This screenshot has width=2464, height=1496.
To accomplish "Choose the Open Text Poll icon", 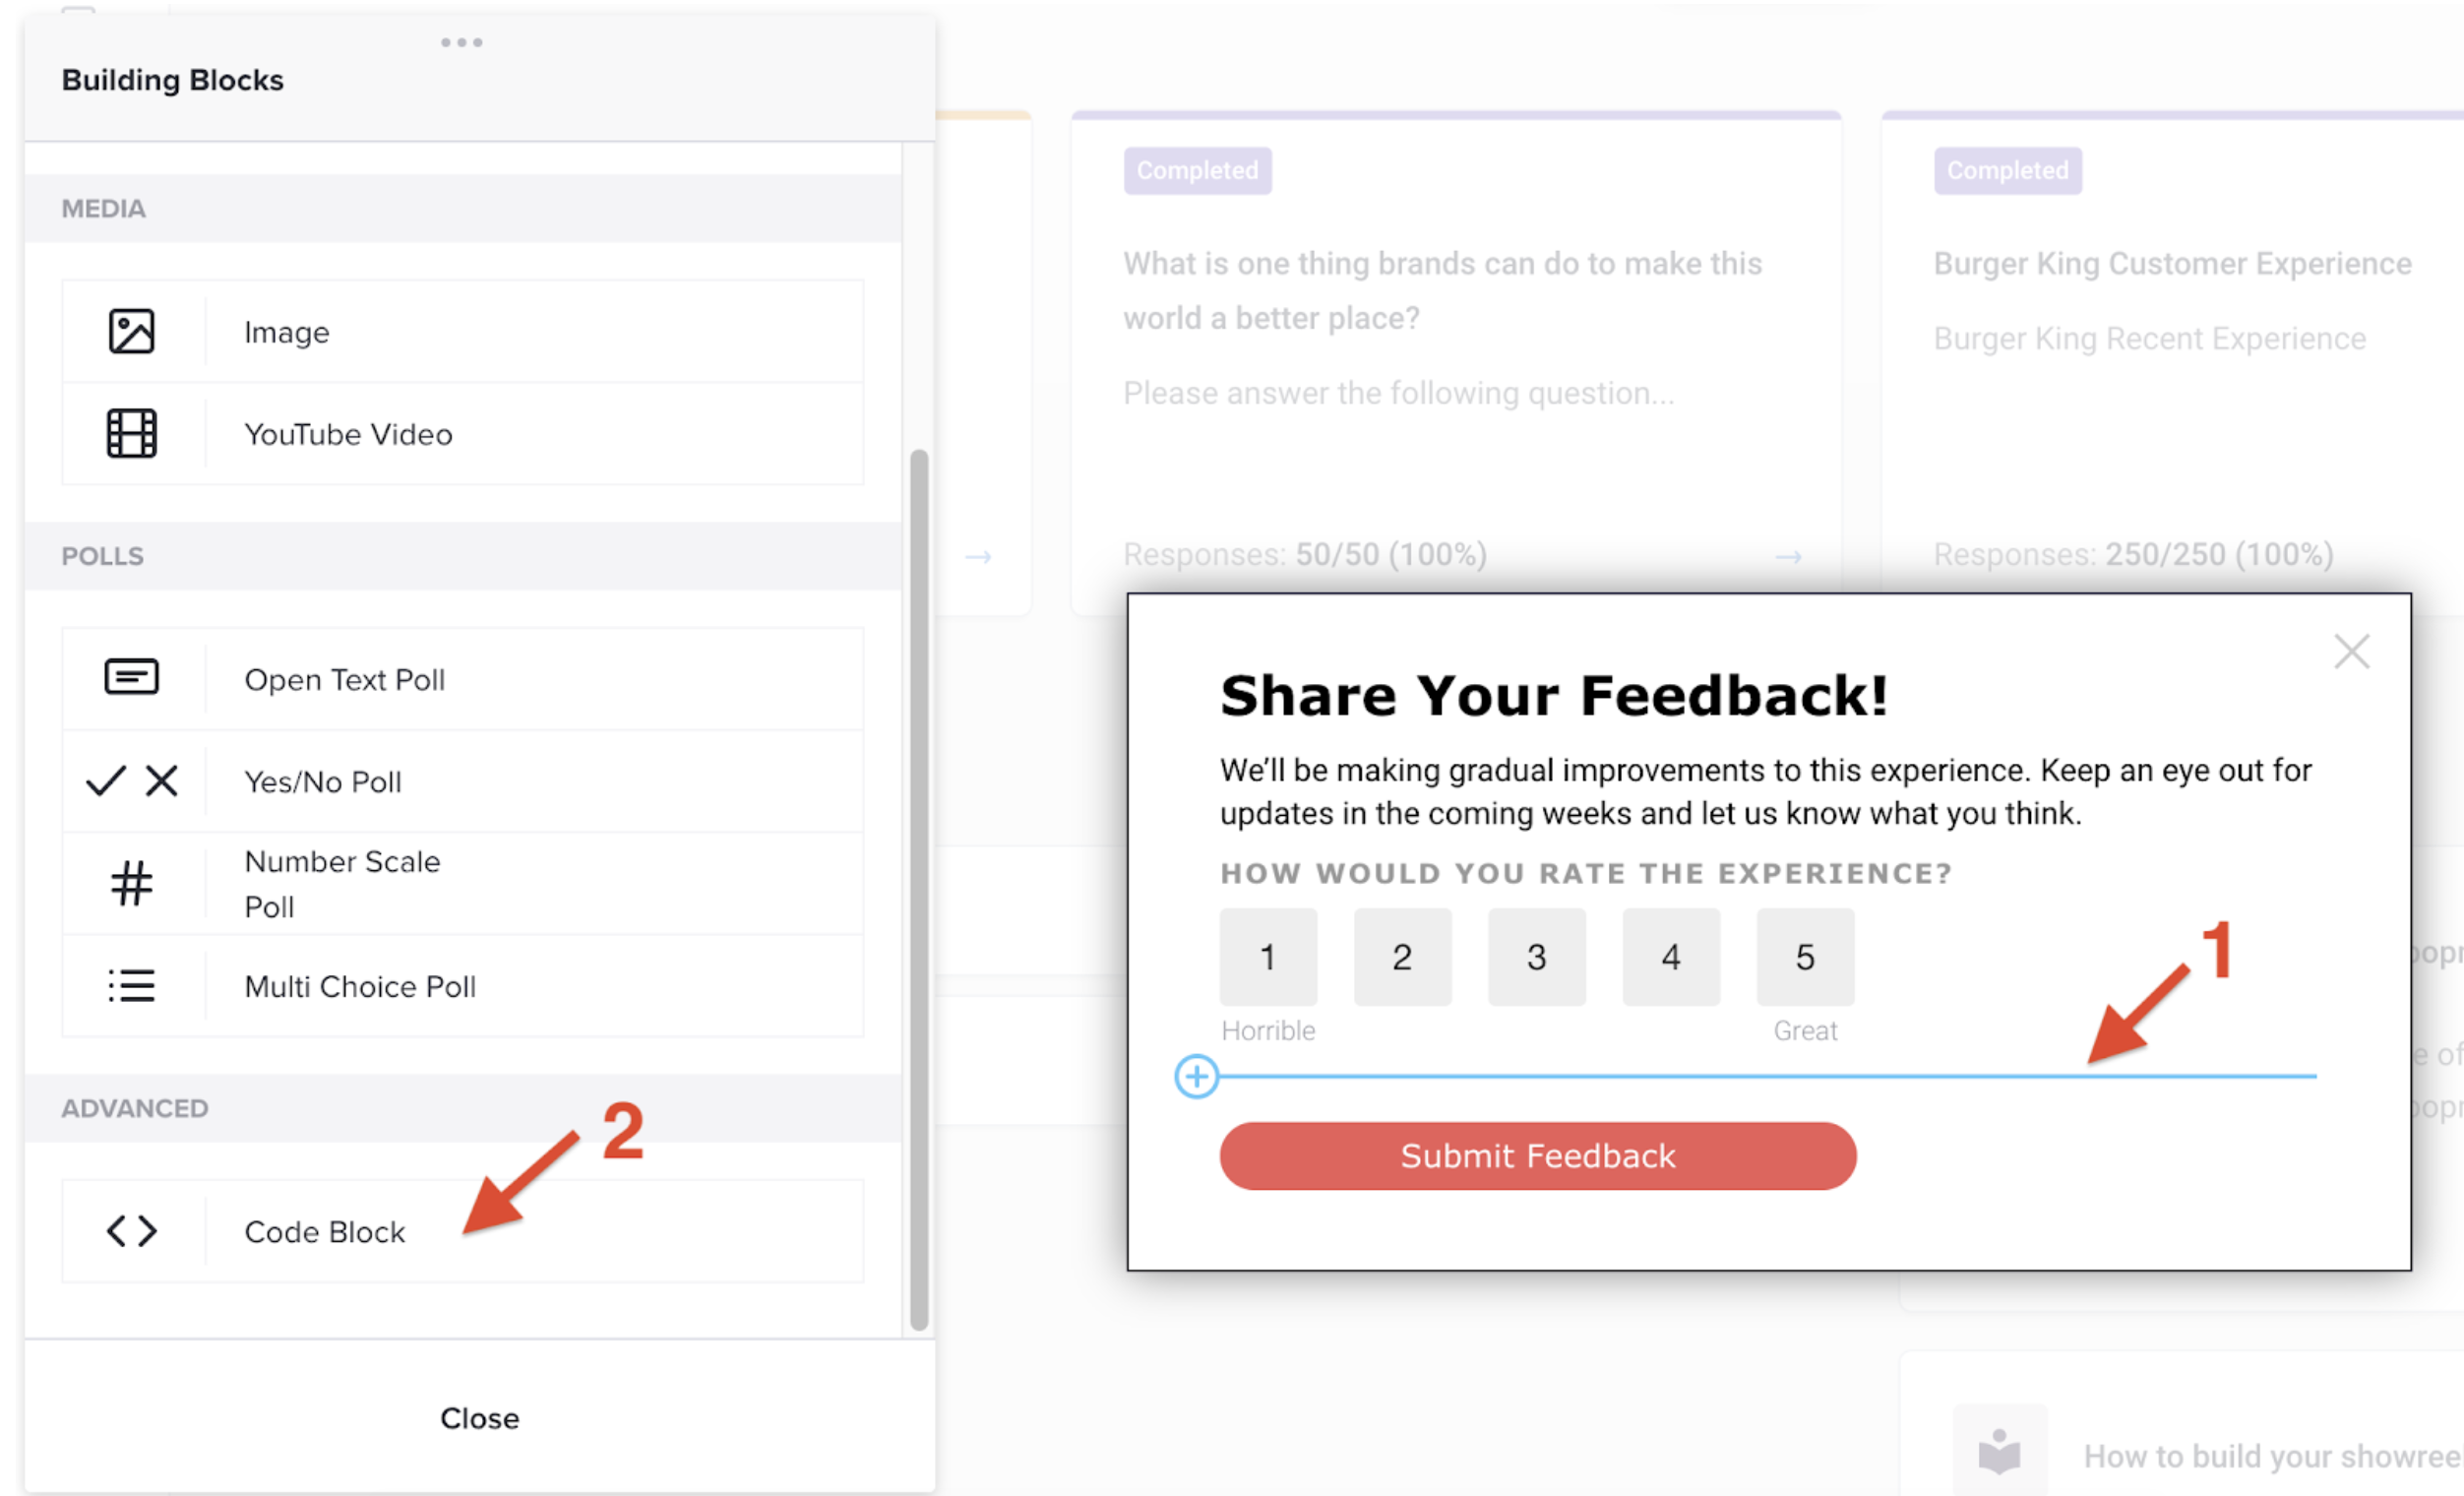I will click(x=131, y=677).
